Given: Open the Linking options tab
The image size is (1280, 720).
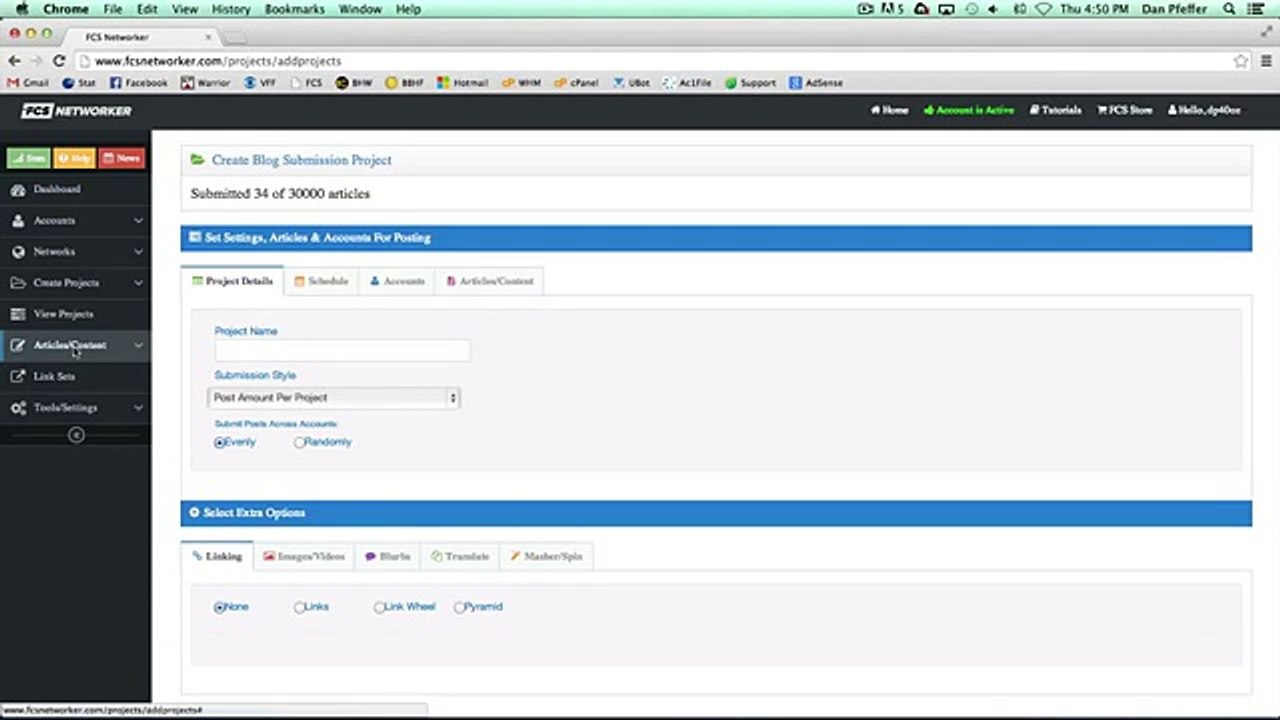Looking at the screenshot, I should click(x=217, y=556).
